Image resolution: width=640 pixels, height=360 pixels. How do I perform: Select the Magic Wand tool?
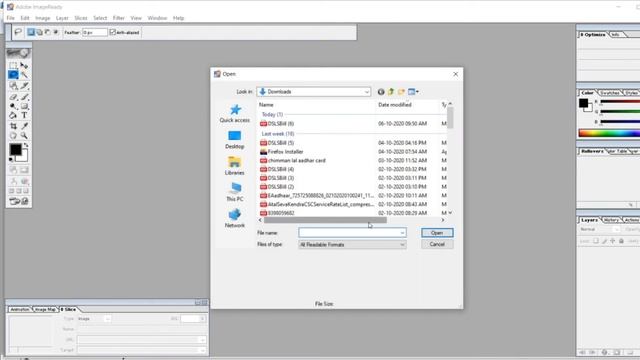click(24, 75)
